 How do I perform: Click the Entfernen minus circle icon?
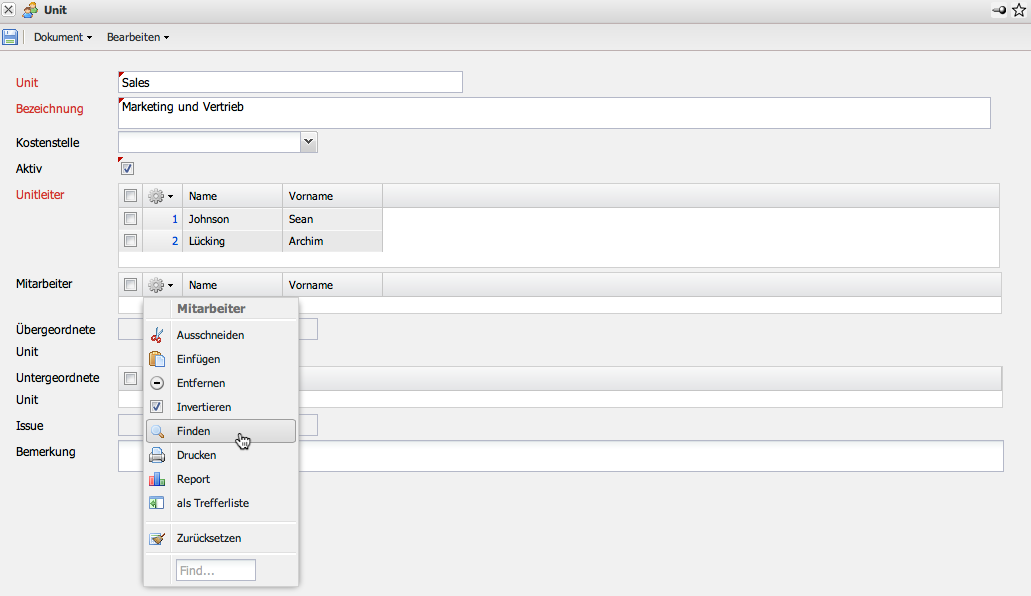156,383
